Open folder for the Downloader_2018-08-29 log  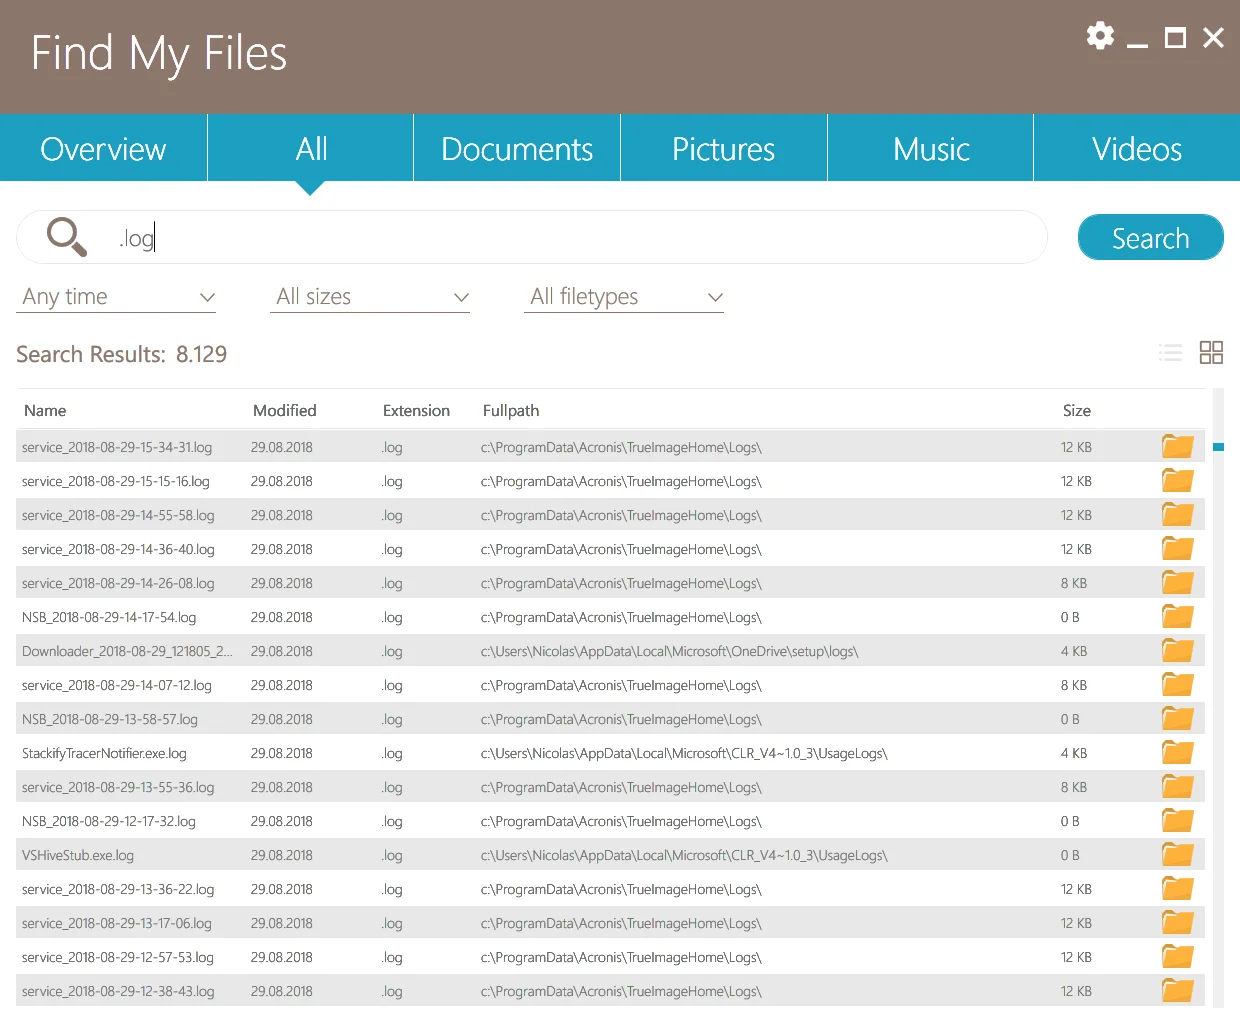[x=1177, y=650]
